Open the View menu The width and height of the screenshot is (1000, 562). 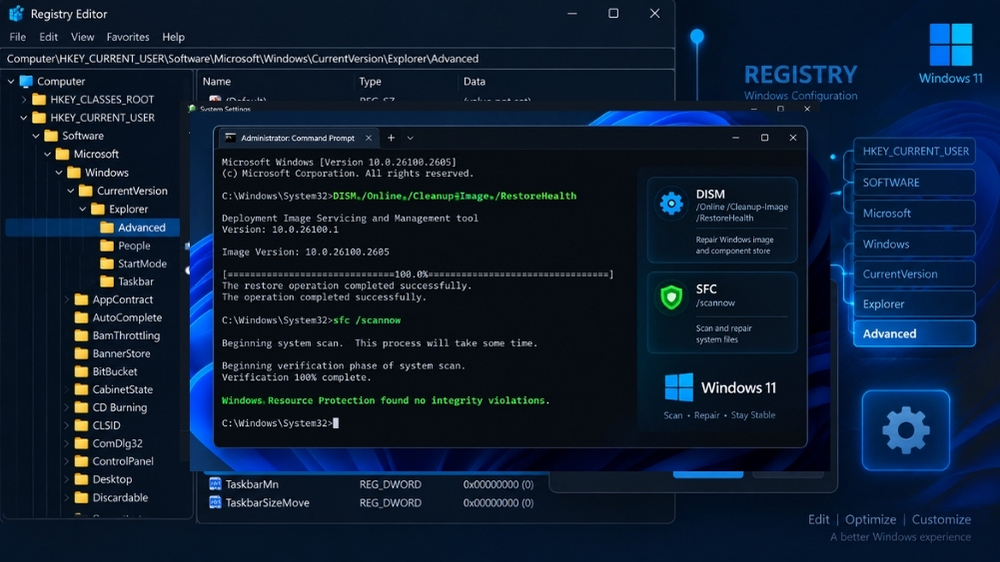tap(82, 37)
